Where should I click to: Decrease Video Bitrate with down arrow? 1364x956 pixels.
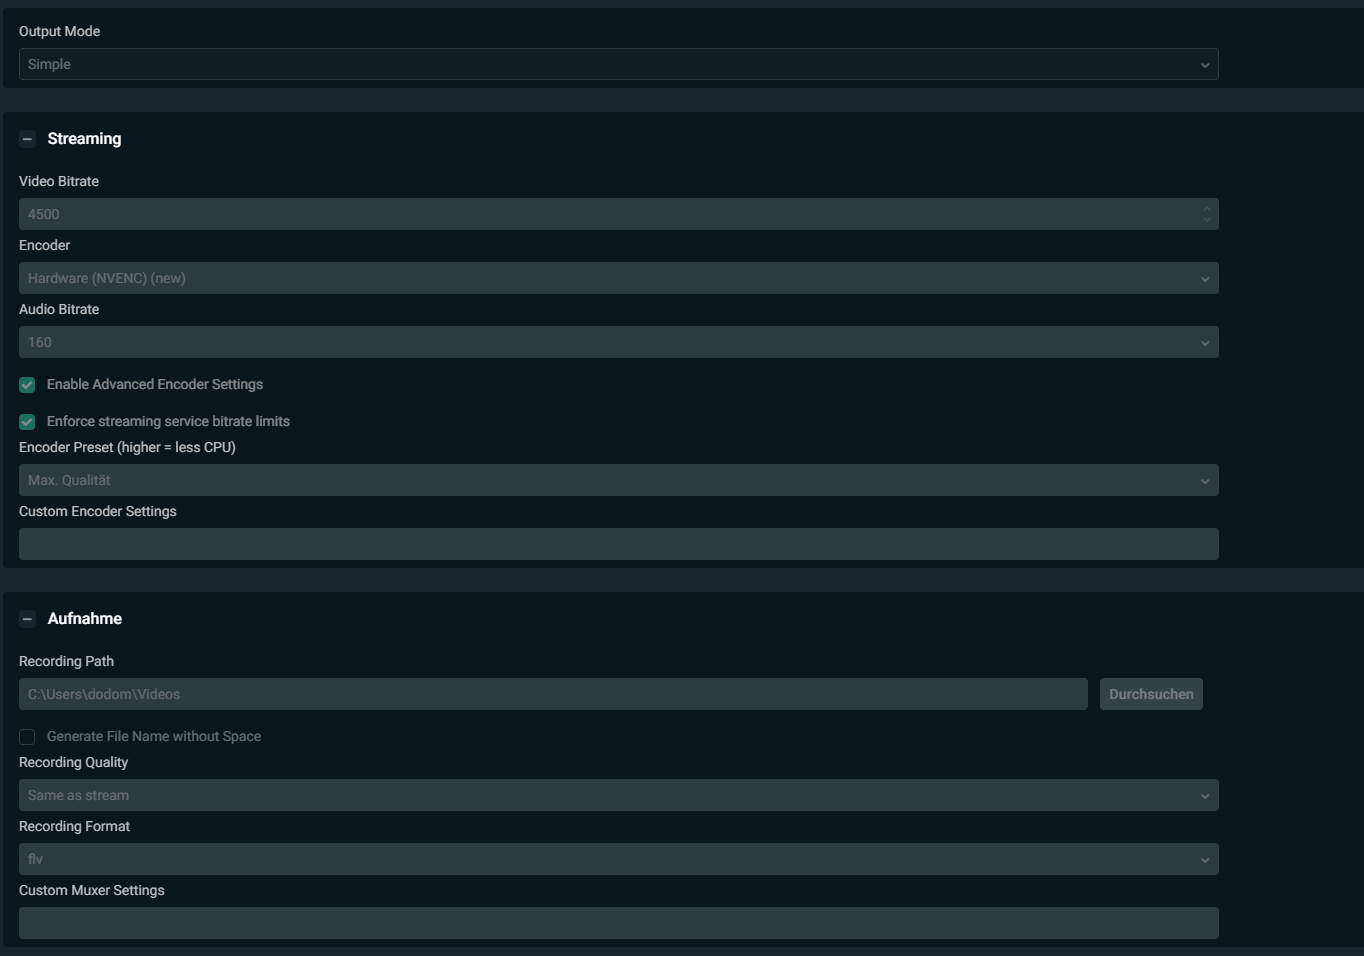[1207, 220]
